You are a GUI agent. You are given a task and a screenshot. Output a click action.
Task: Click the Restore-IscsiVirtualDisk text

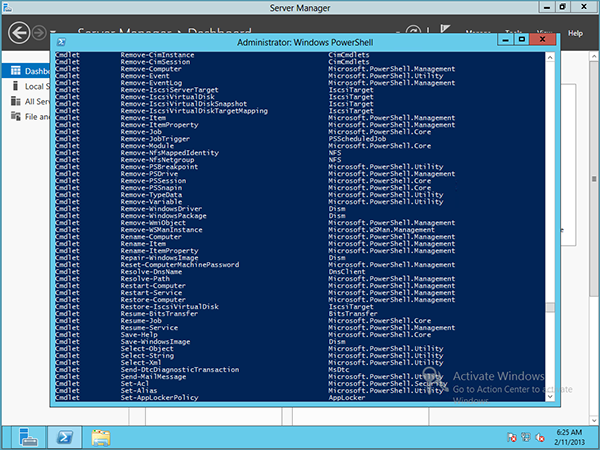pos(170,307)
